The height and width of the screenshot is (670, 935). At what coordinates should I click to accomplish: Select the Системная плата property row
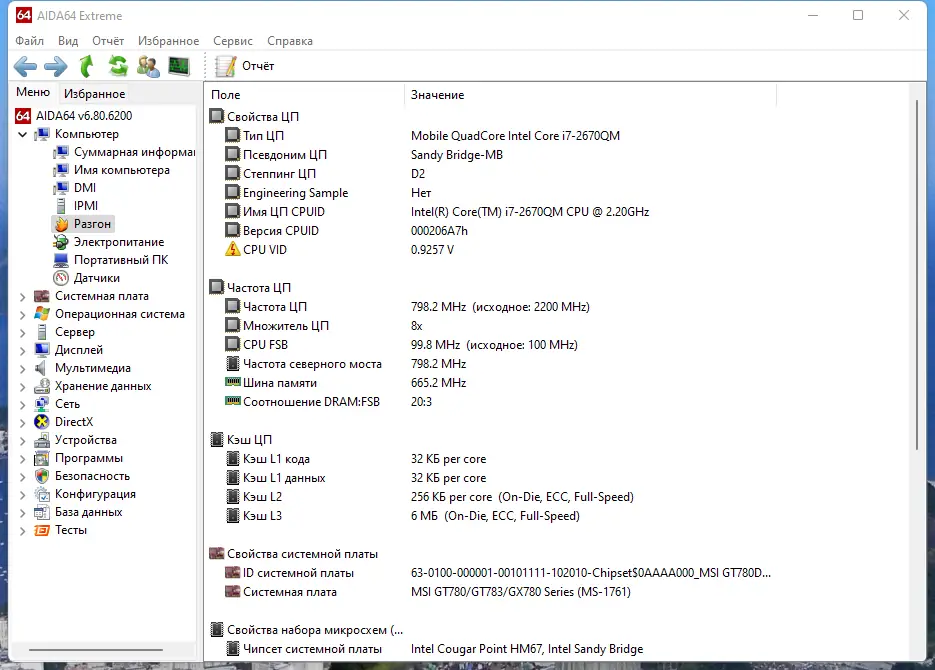428,593
